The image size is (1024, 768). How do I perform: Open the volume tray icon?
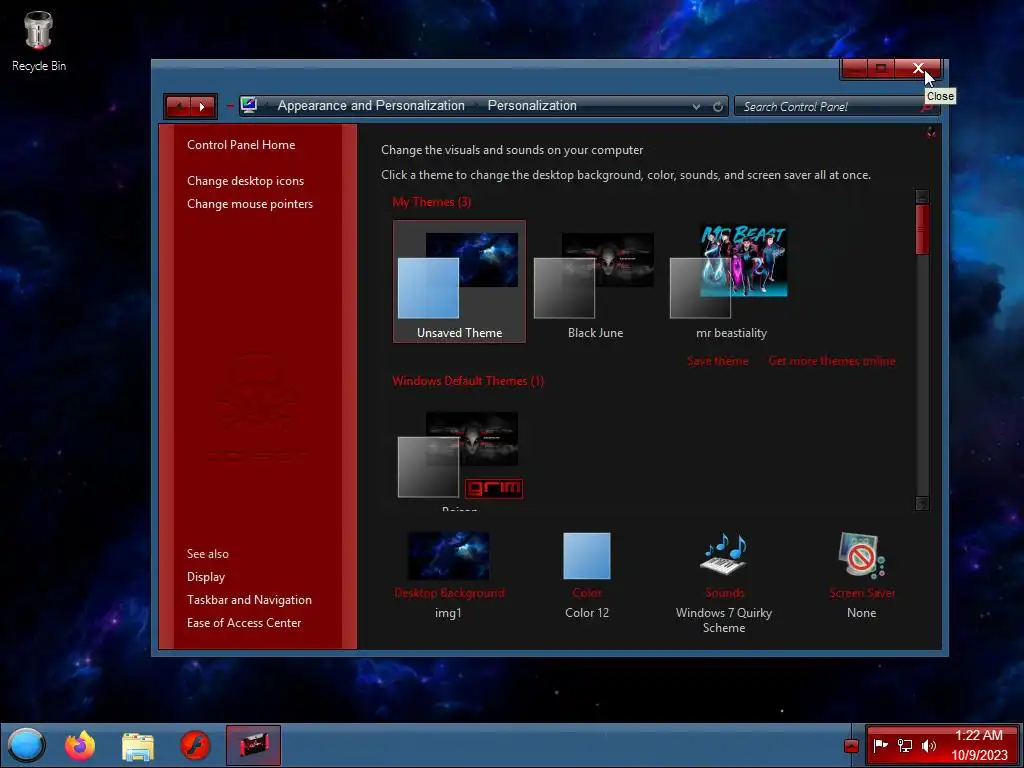tap(928, 745)
